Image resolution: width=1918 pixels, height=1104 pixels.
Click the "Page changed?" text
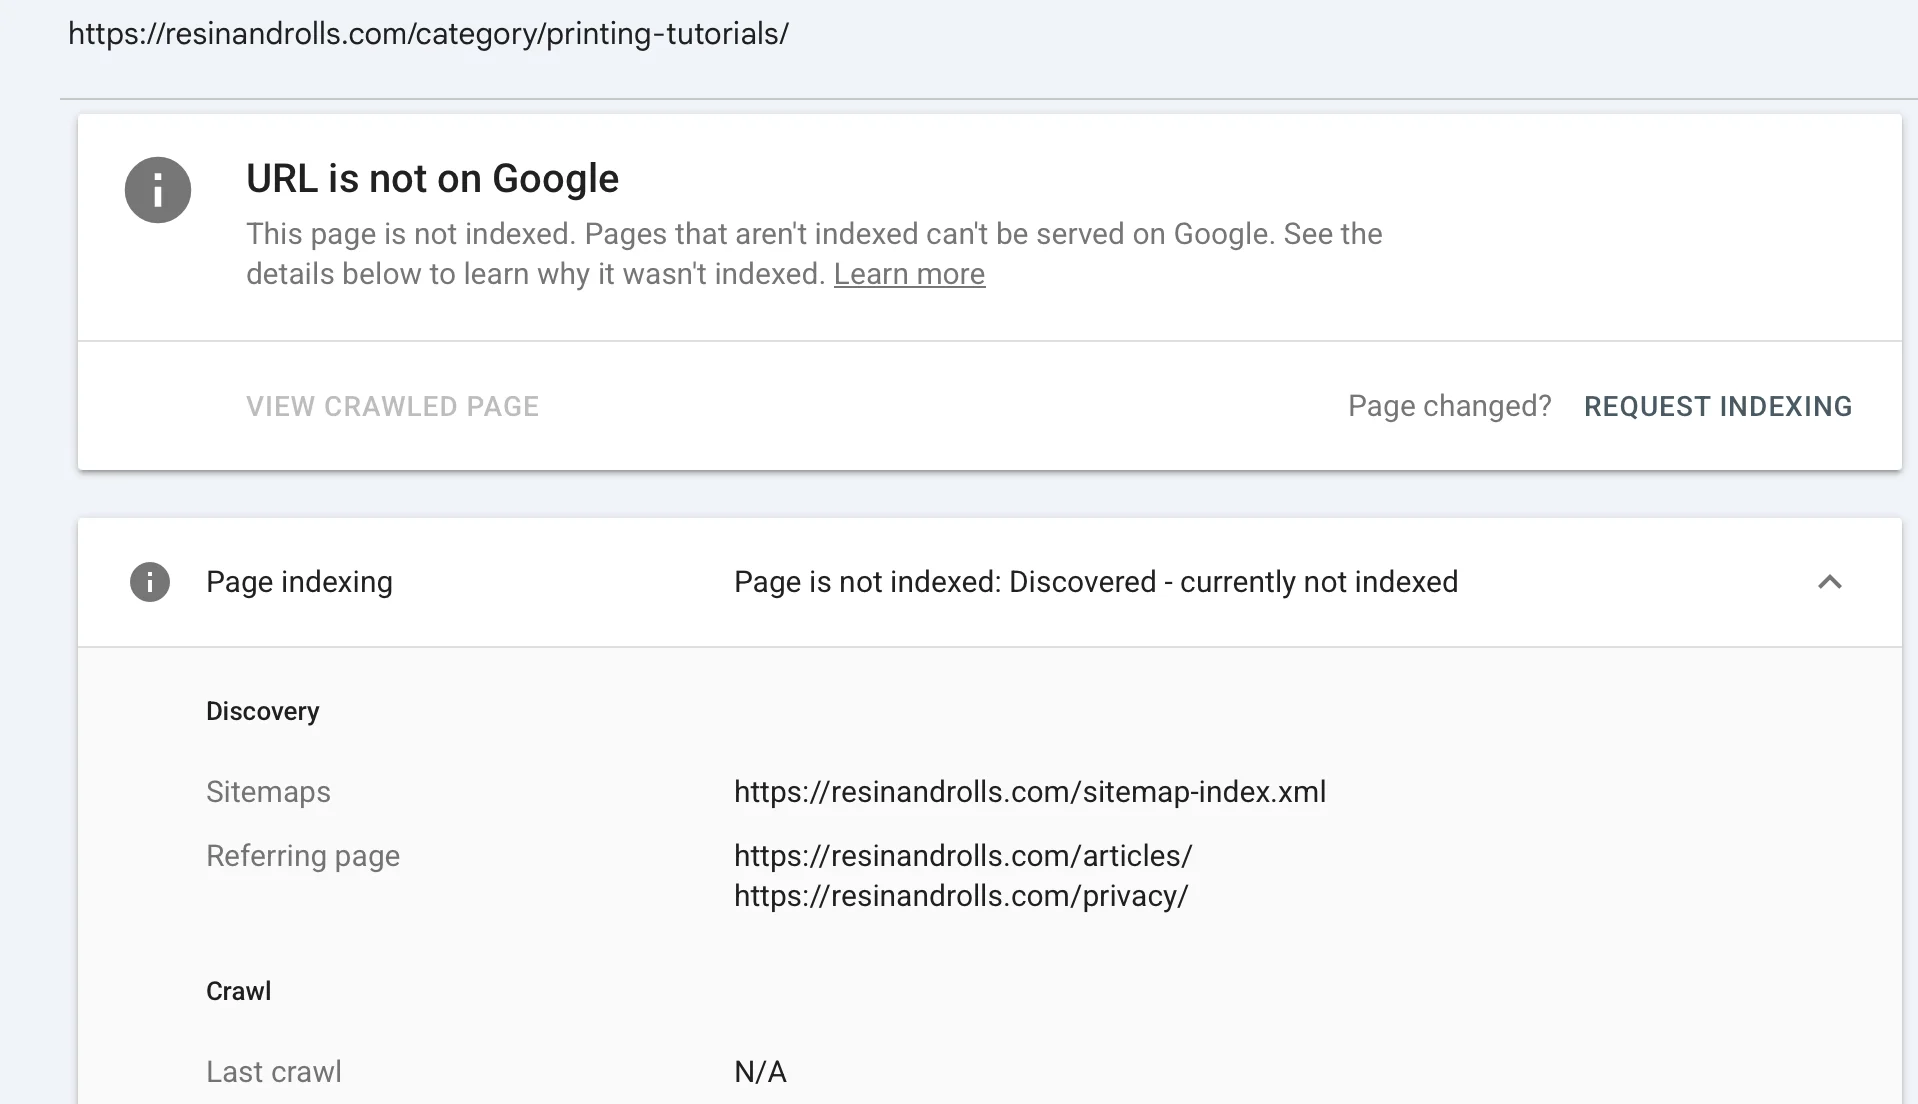click(x=1450, y=406)
